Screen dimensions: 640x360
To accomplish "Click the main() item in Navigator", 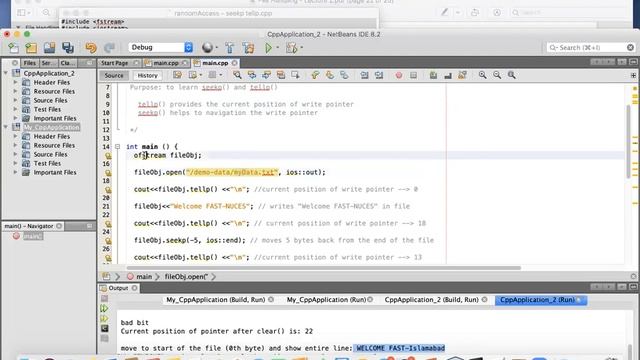I will click(33, 236).
